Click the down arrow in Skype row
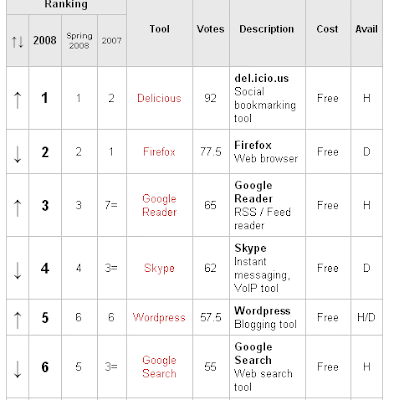This screenshot has height=400, width=394. pos(17,270)
